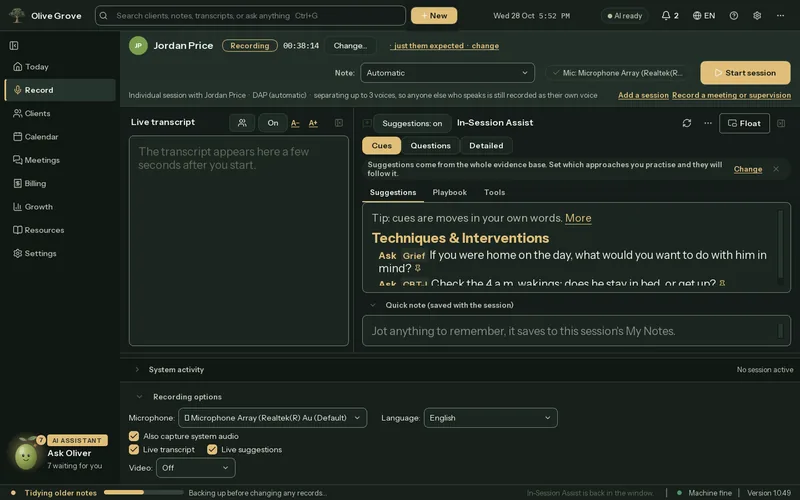Image resolution: width=800 pixels, height=500 pixels.
Task: Open the top bar settings gear
Action: coord(757,16)
